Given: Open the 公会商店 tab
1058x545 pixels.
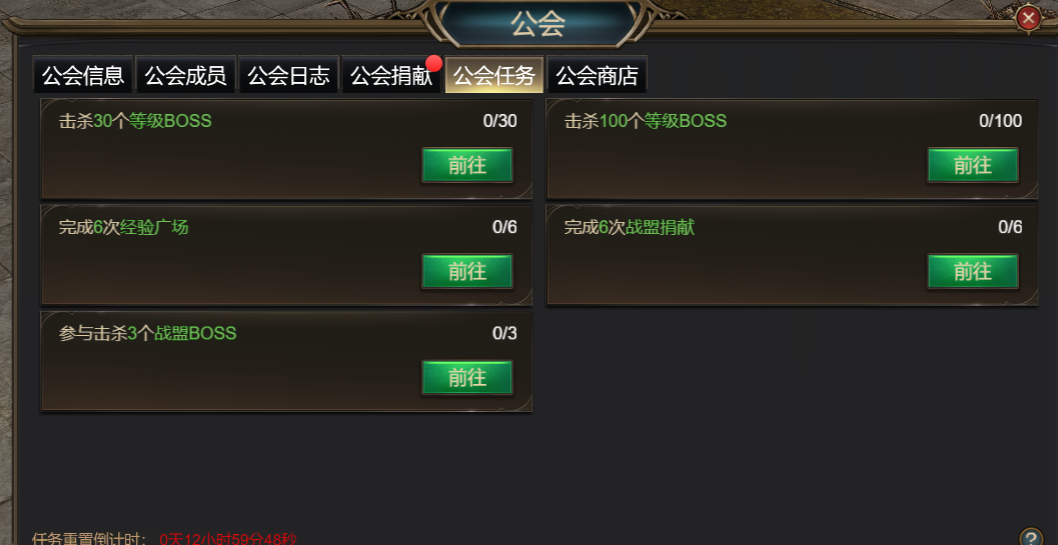Looking at the screenshot, I should click(596, 76).
